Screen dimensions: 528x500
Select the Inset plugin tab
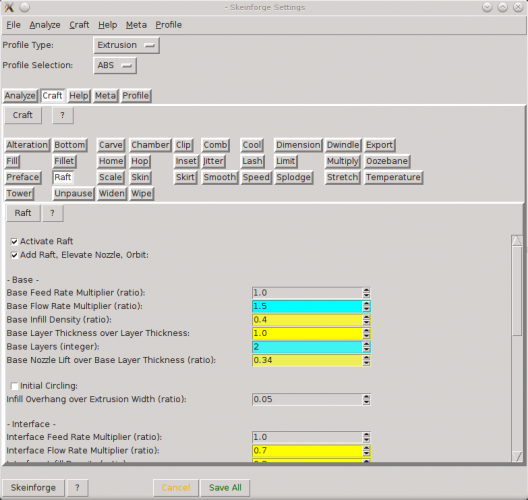(x=186, y=161)
